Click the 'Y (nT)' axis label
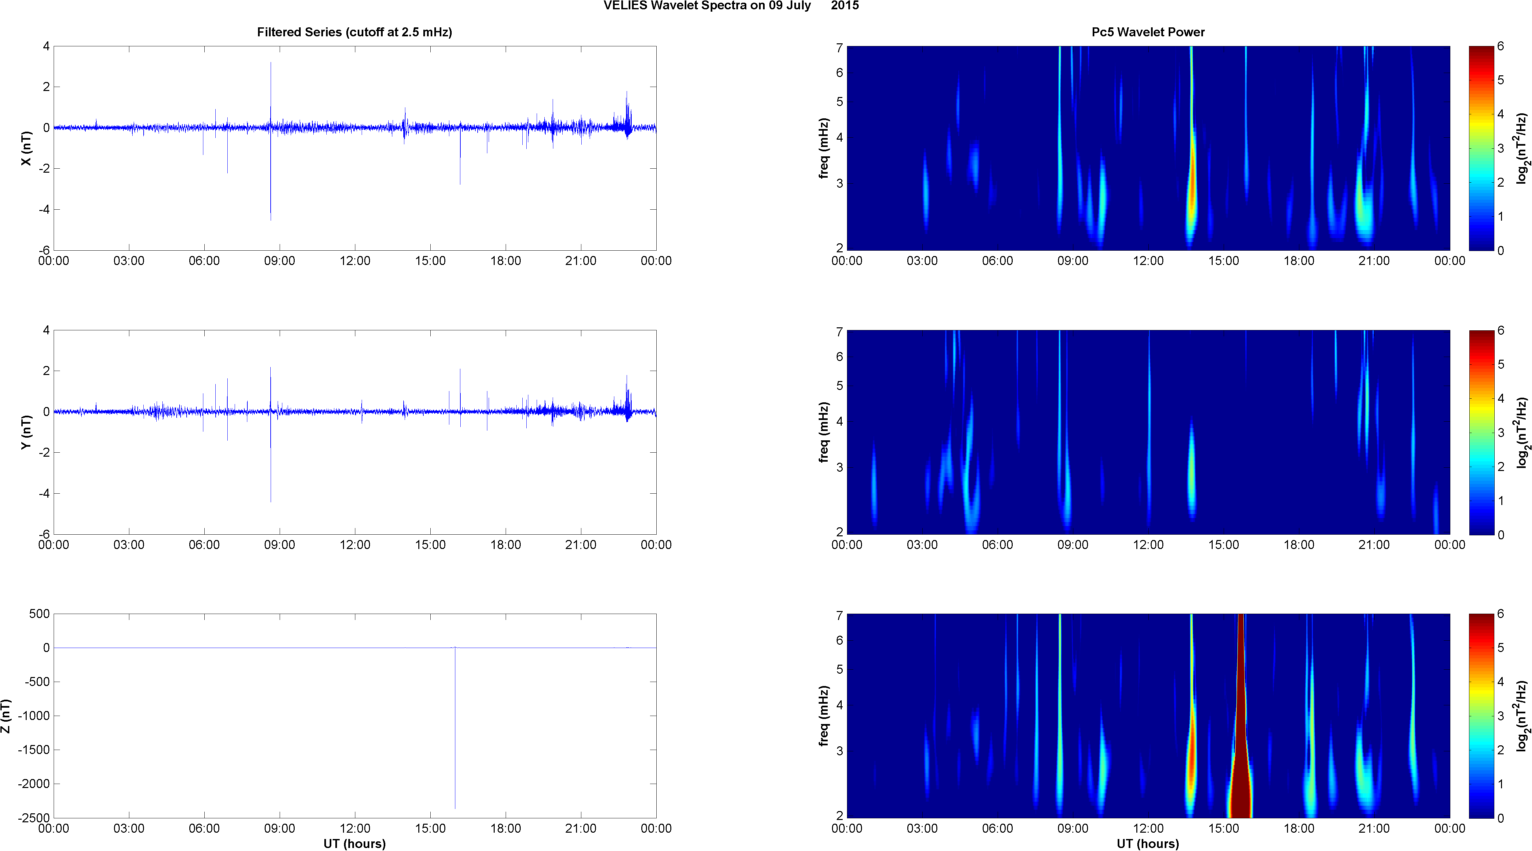This screenshot has height=851, width=1532. pos(28,432)
